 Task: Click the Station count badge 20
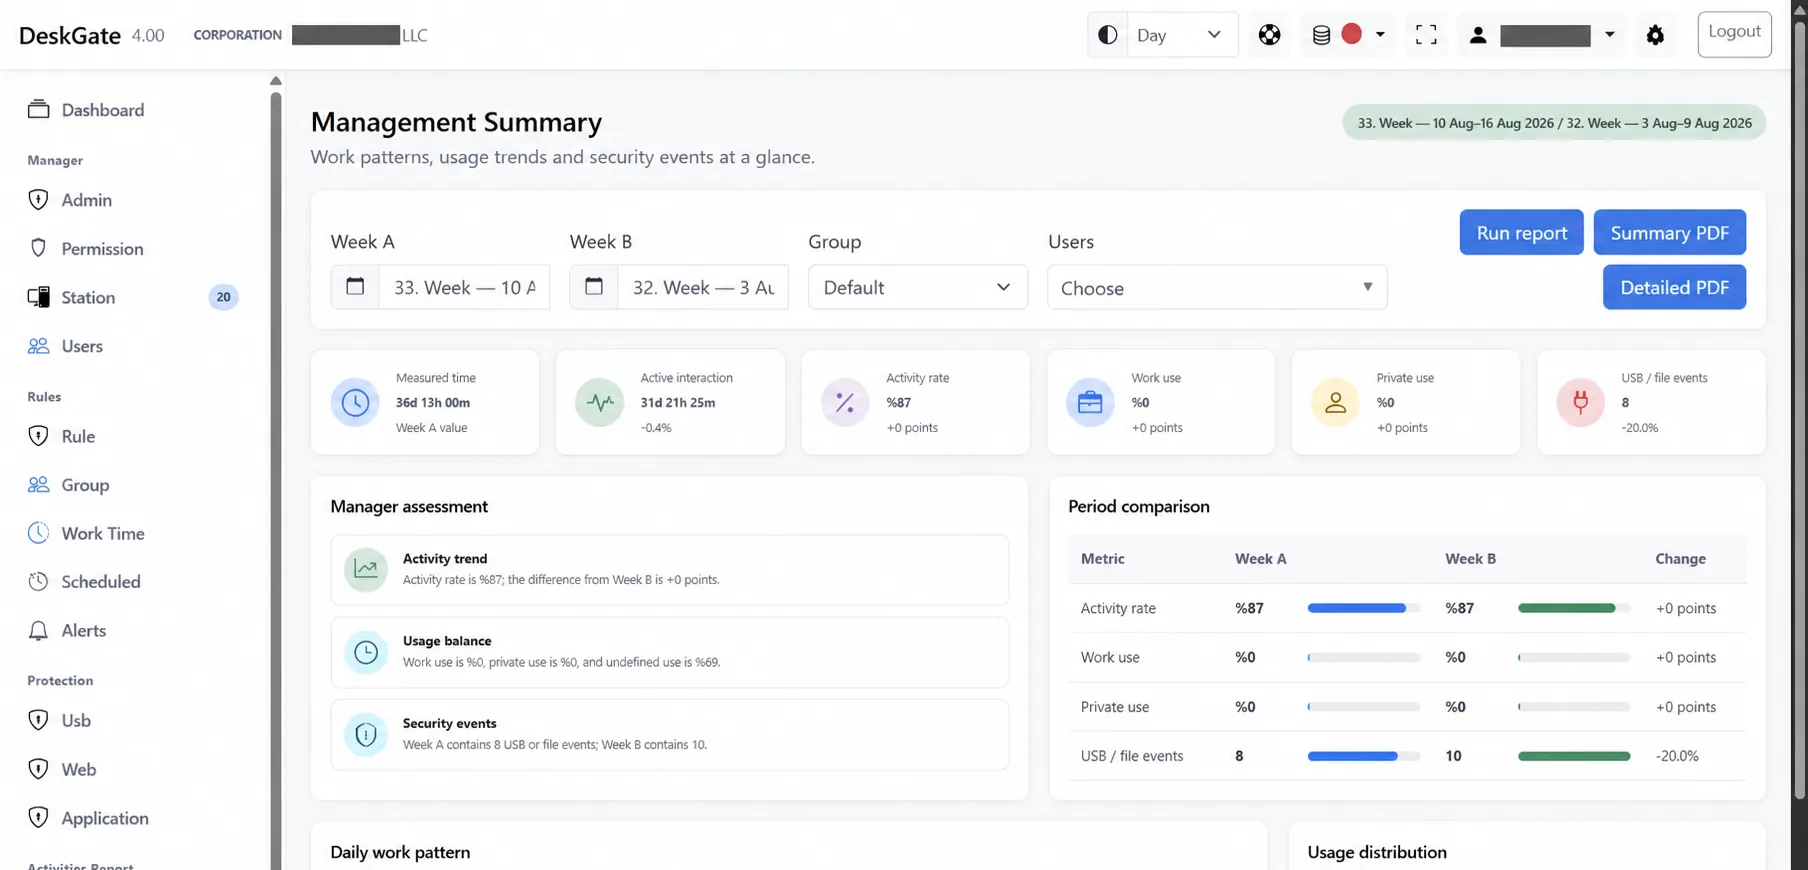click(223, 297)
